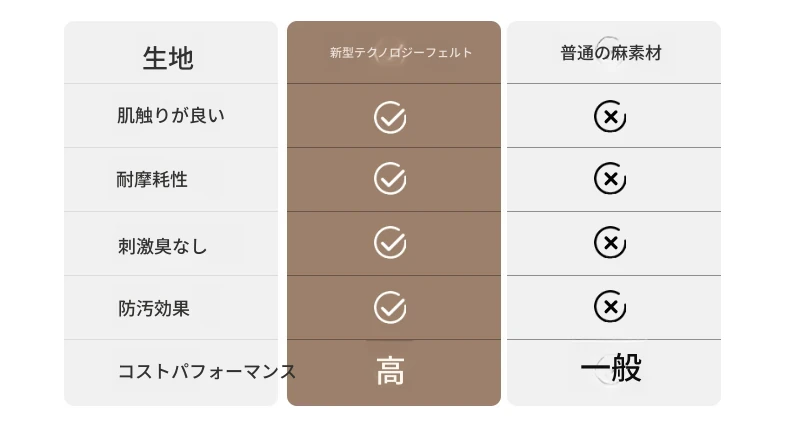Select the 普通の麻素材 column header
The width and height of the screenshot is (790, 448).
pos(614,52)
